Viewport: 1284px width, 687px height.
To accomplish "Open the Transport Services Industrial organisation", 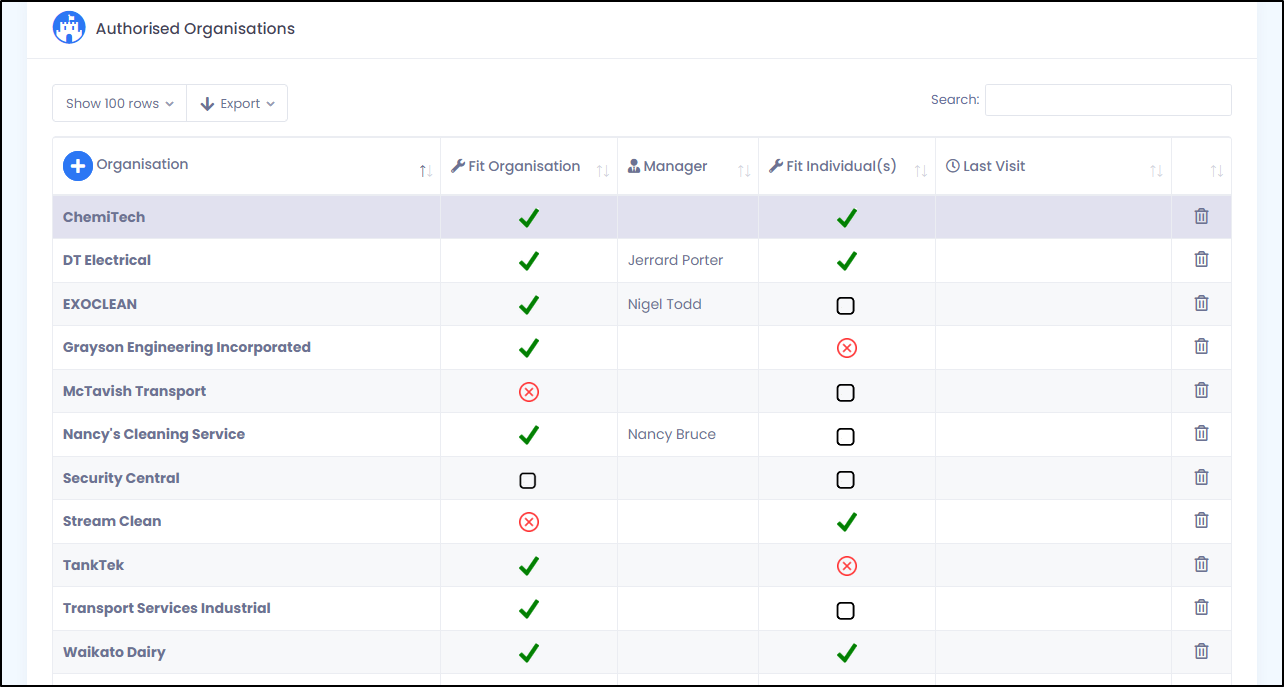I will tap(167, 608).
